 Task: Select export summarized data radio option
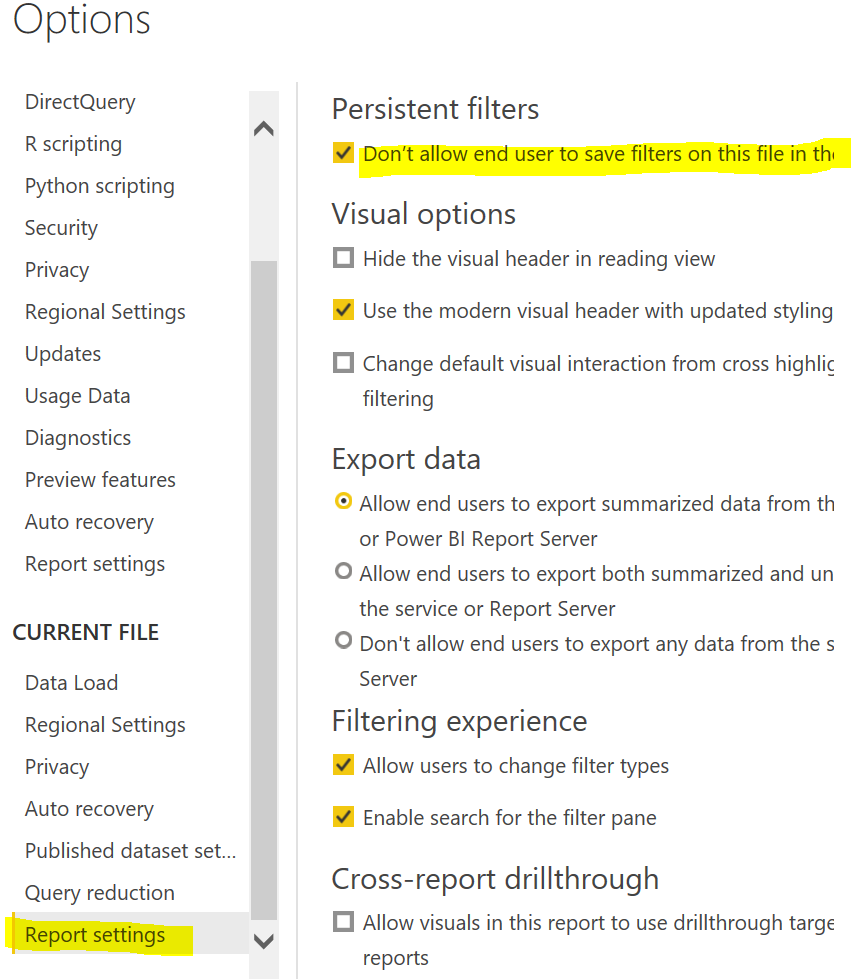[x=344, y=502]
